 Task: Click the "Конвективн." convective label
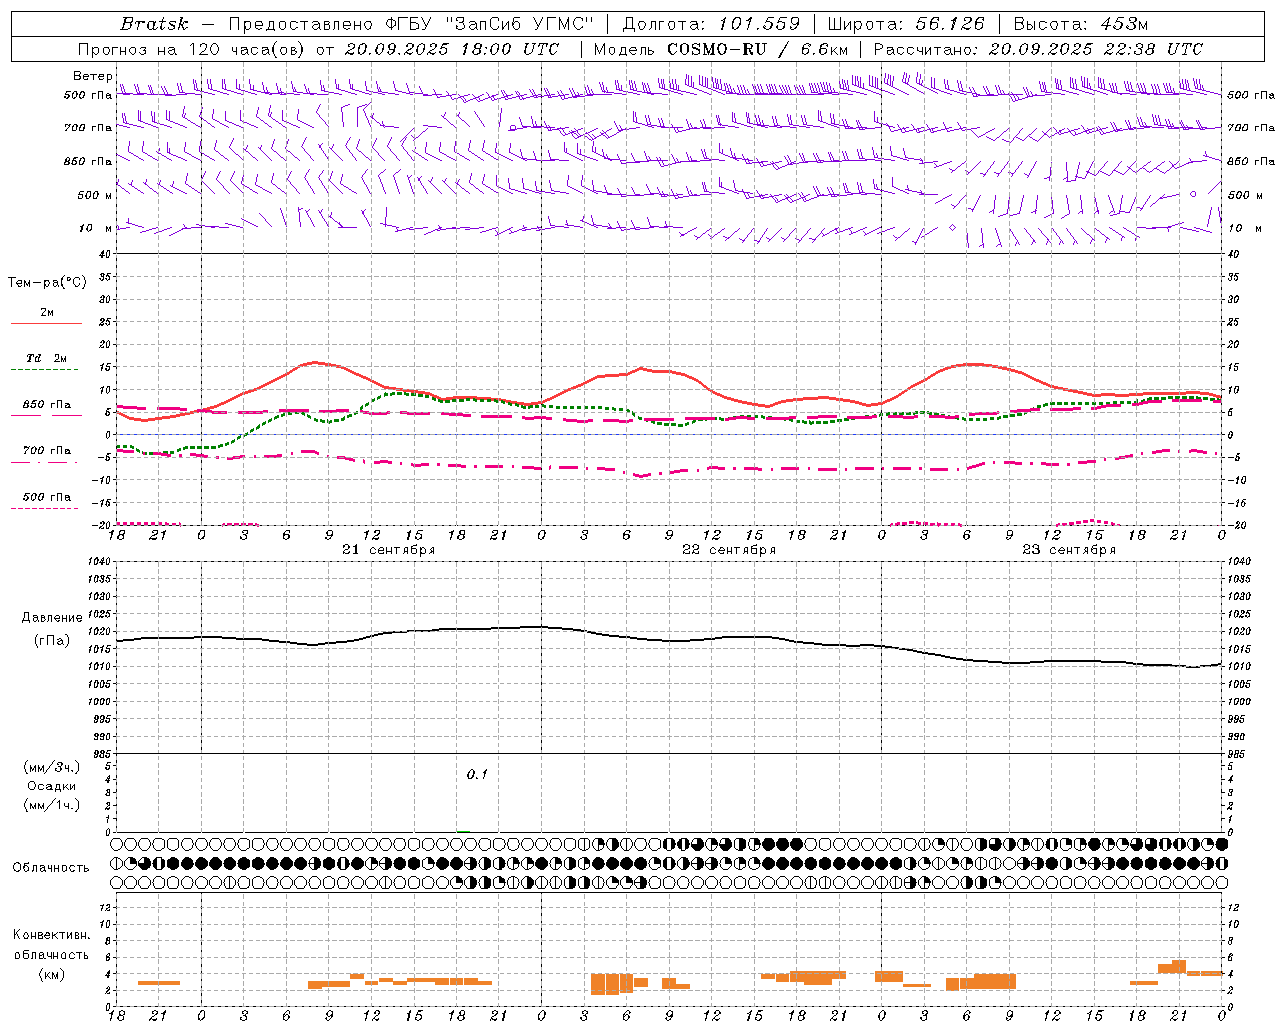52,934
